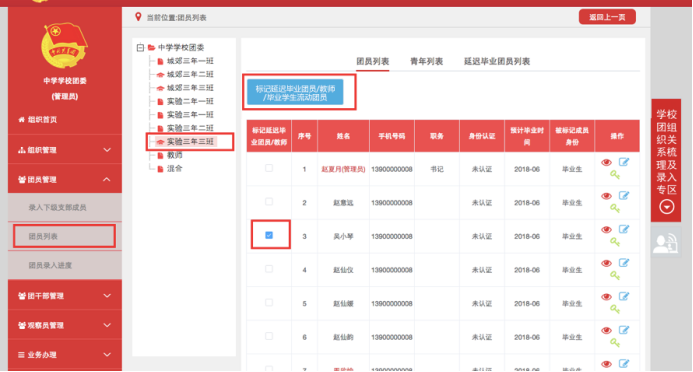Click the green key icon for row 2

615,208
